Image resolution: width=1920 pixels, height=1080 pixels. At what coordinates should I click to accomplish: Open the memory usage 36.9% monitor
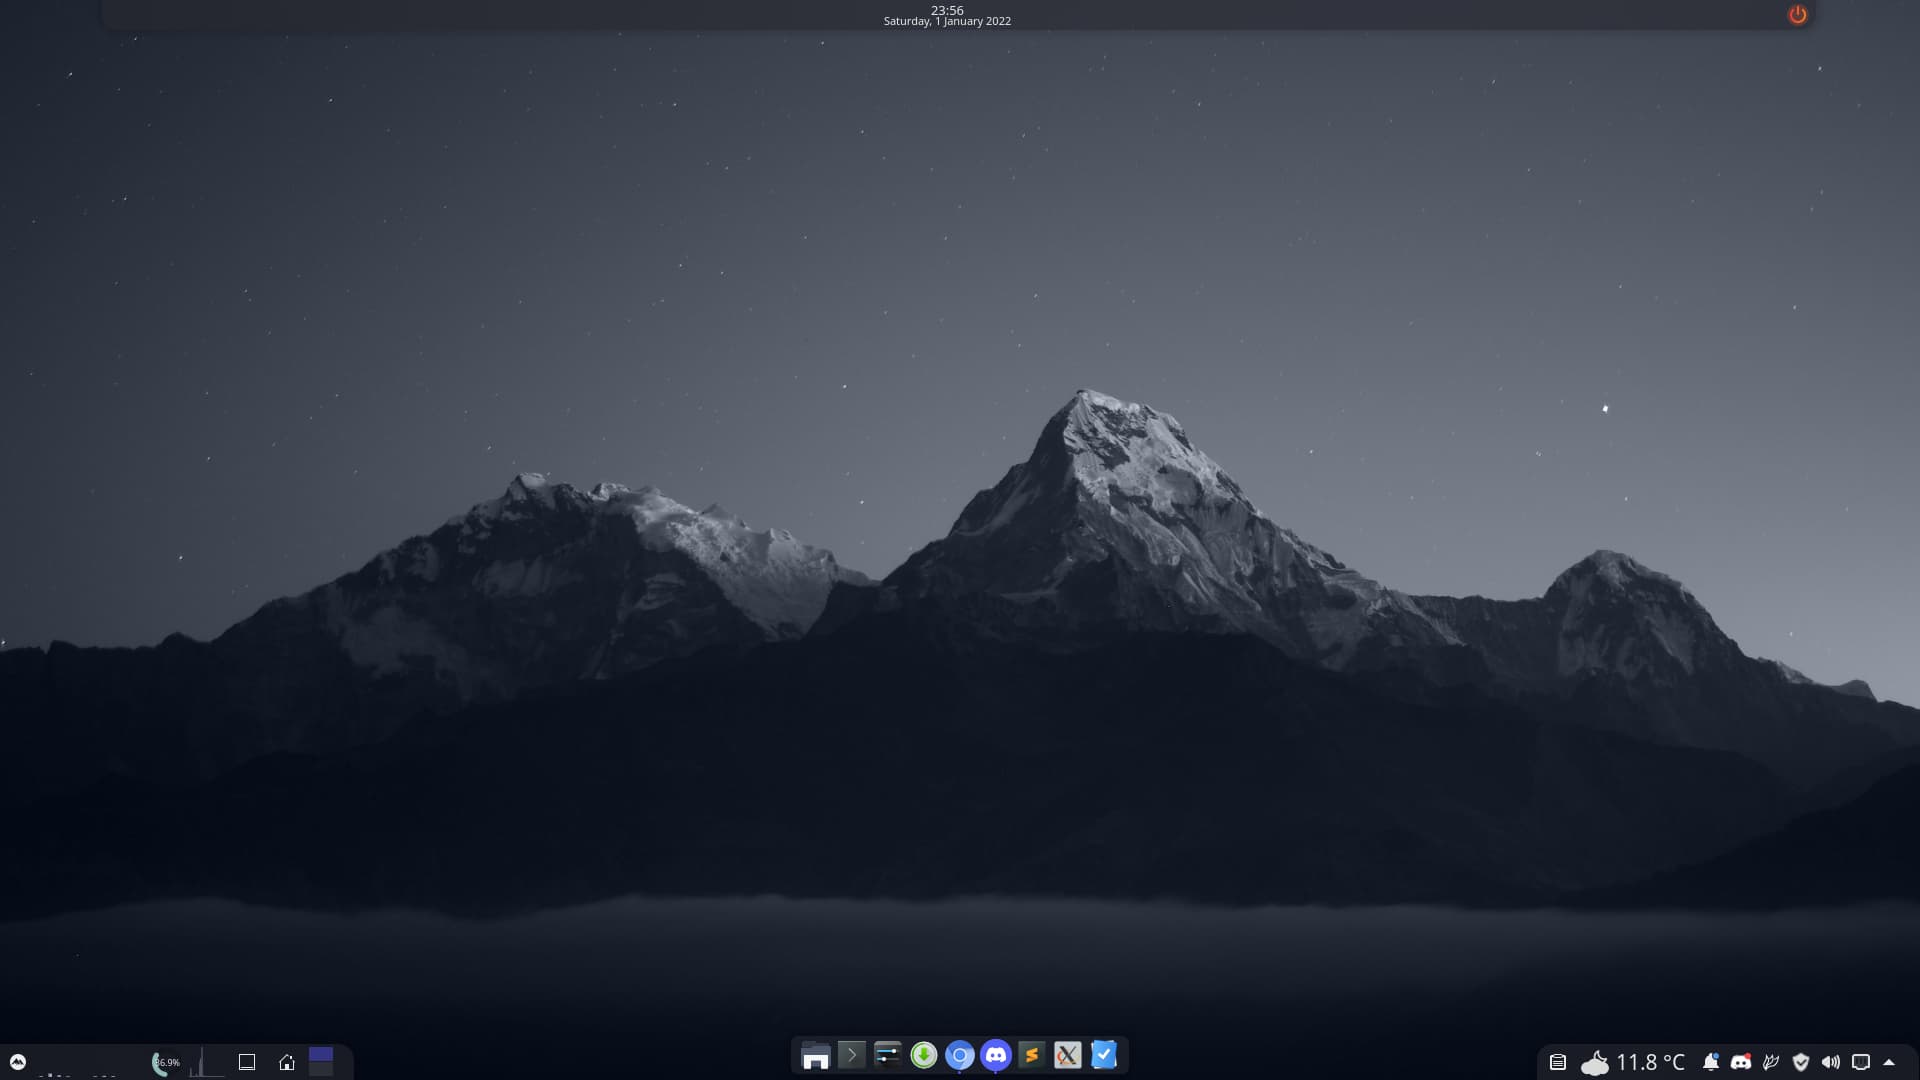coord(166,1062)
